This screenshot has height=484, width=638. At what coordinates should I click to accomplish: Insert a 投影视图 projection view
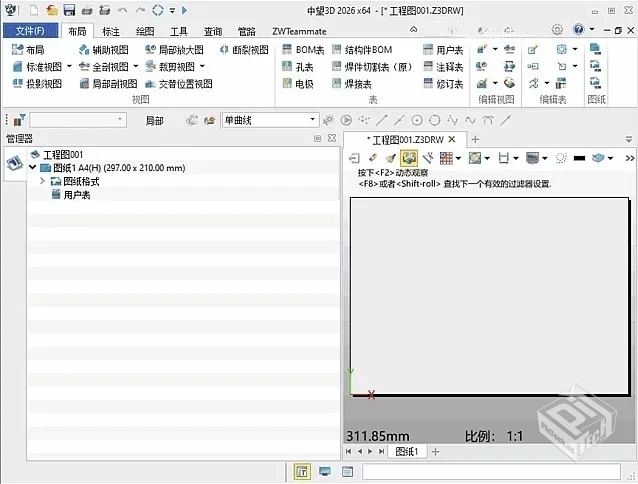[37, 84]
